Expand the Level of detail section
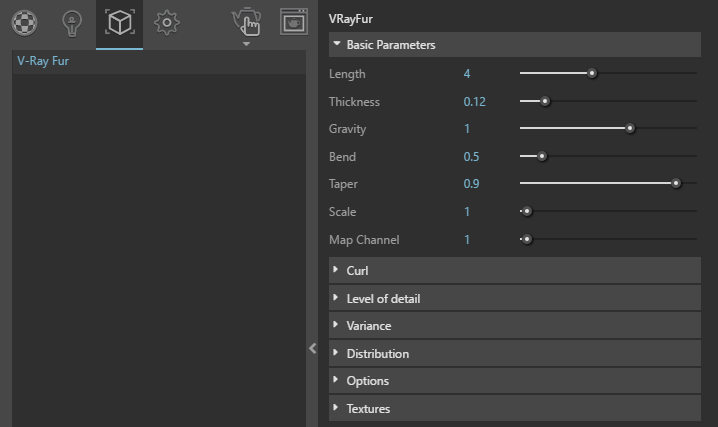718x427 pixels. [x=515, y=298]
